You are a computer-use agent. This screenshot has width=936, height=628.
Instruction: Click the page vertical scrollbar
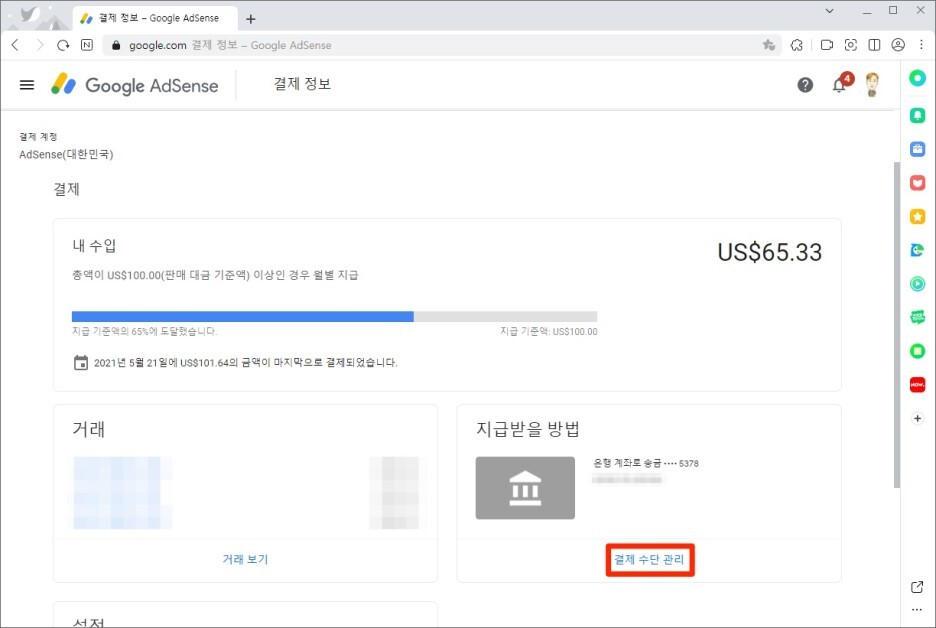(897, 324)
